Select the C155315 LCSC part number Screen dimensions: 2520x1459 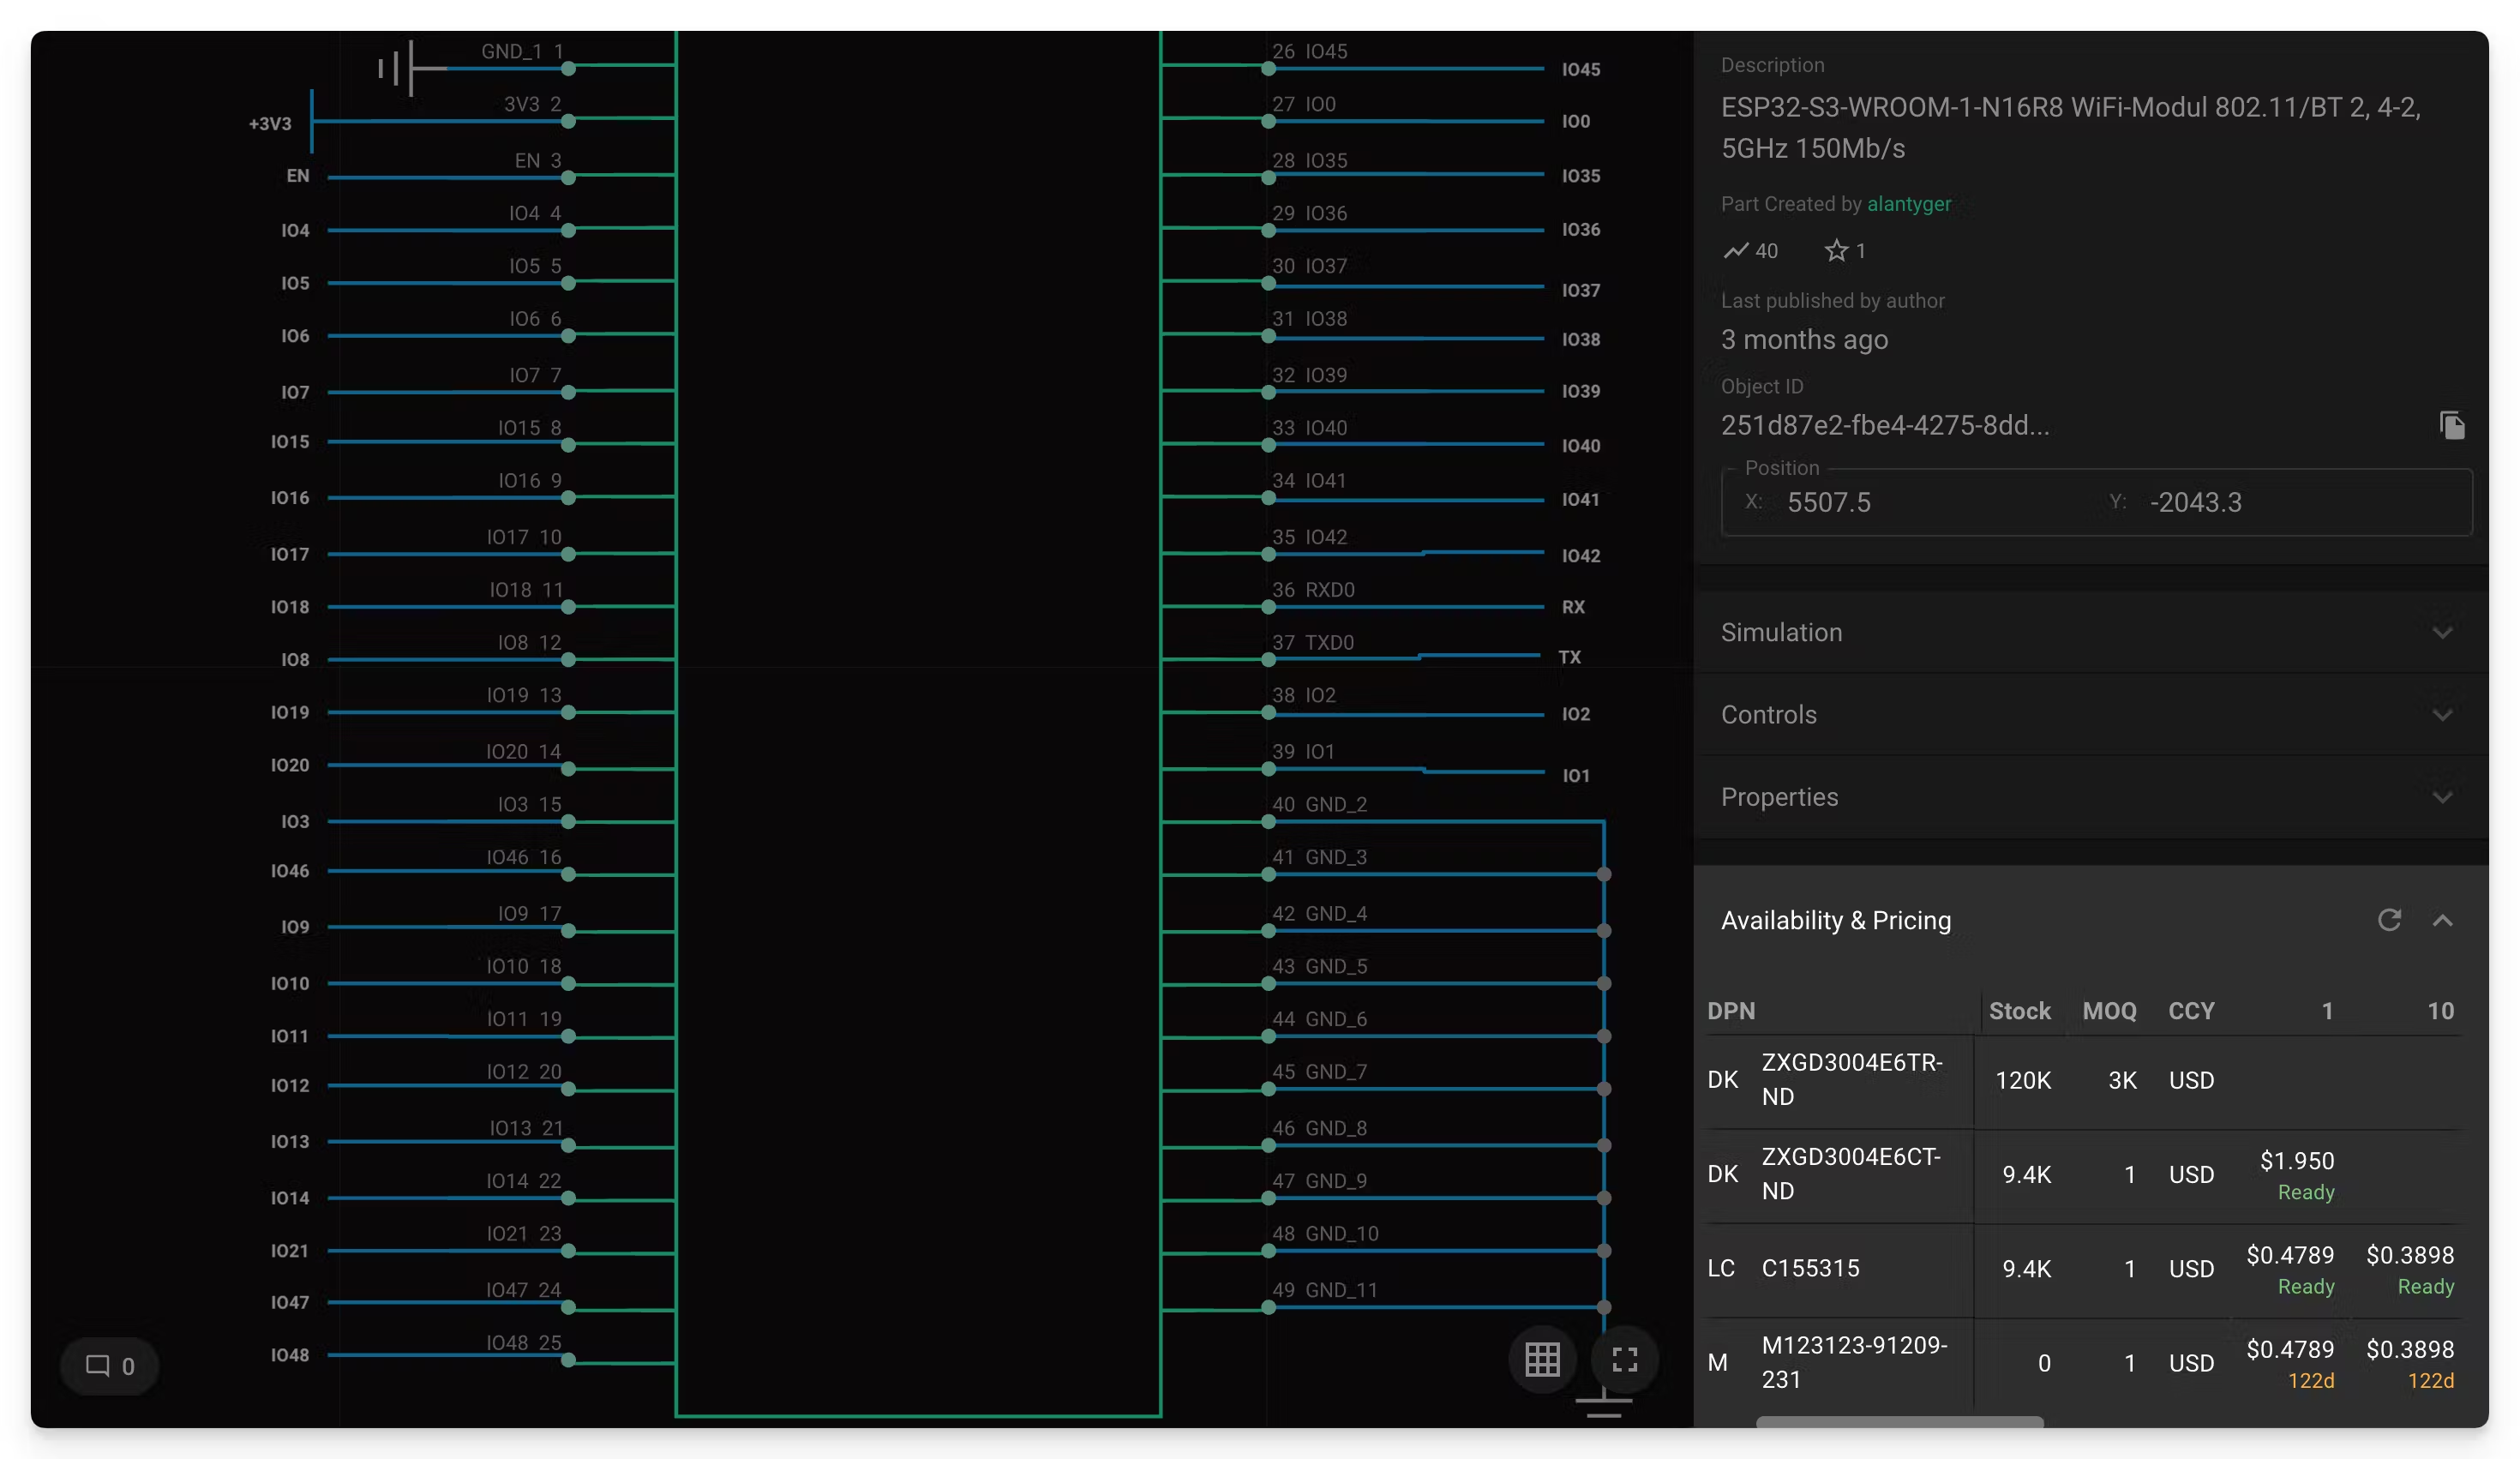point(1810,1268)
